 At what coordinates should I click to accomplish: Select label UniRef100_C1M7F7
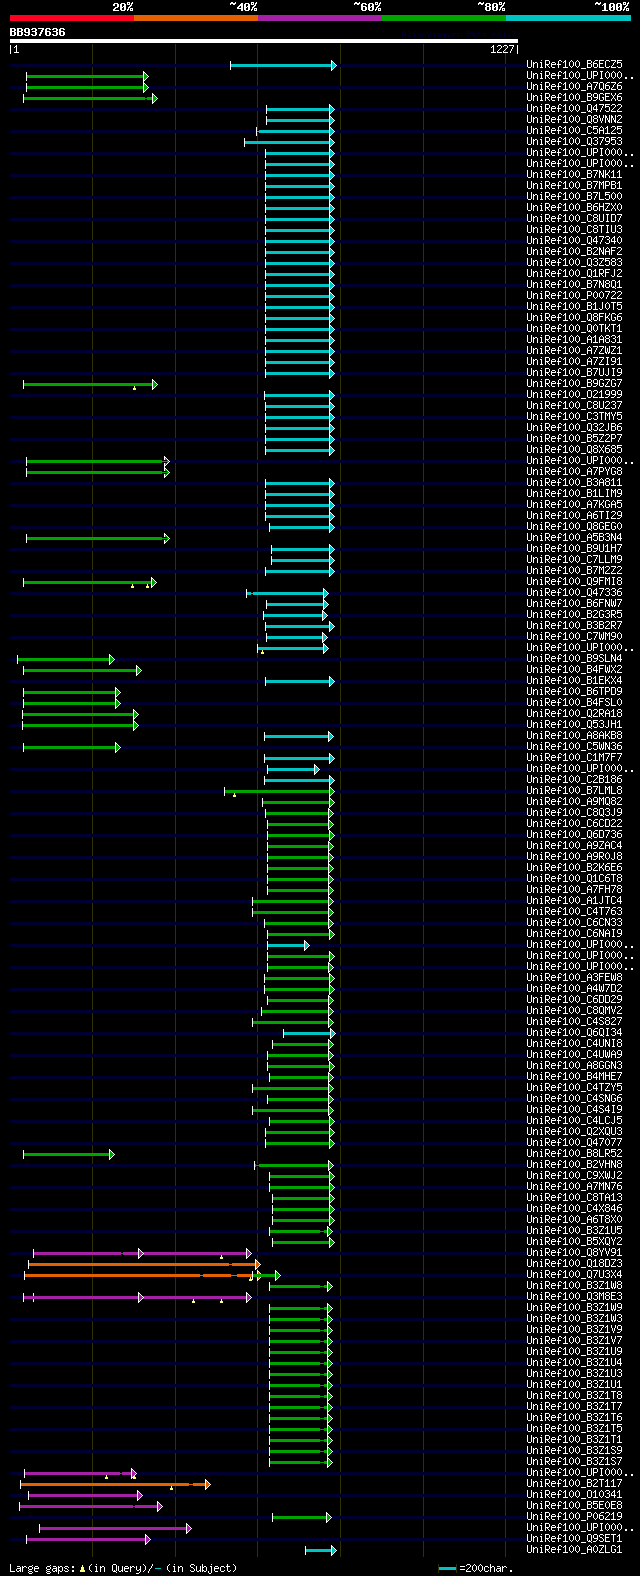pyautogui.click(x=574, y=758)
